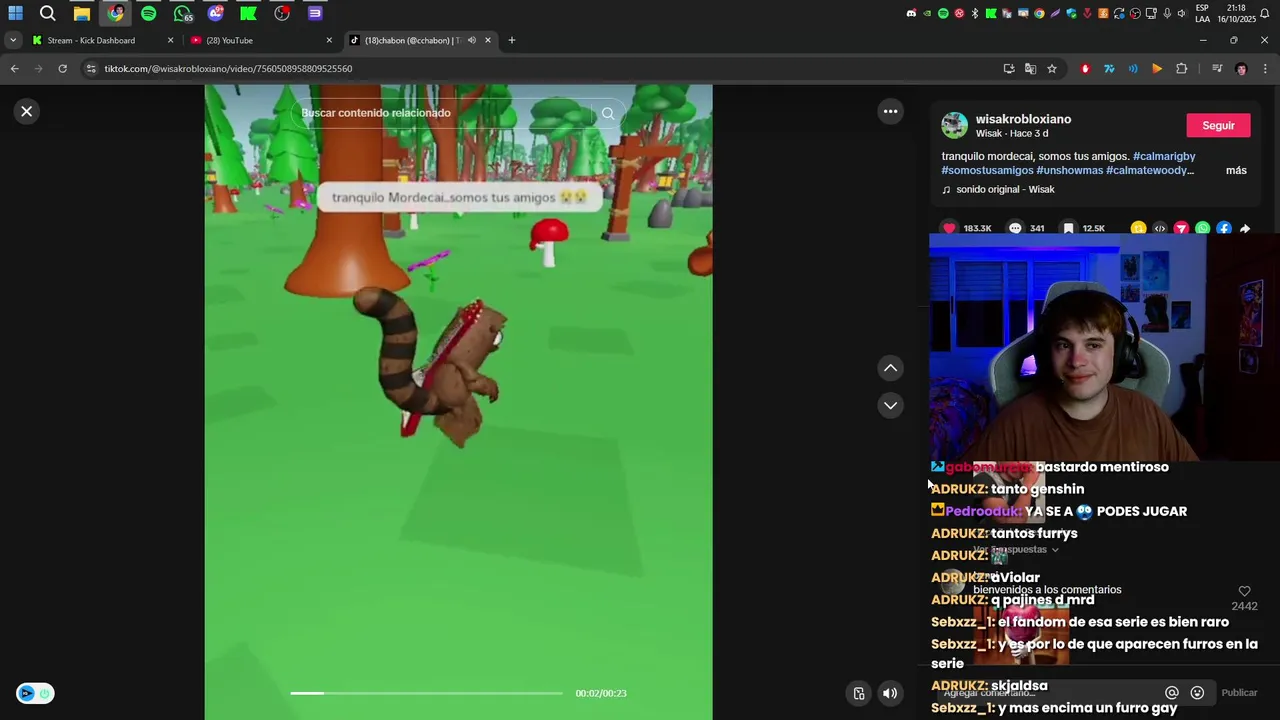
Task: Close the TikTok video viewer
Action: coord(27,111)
